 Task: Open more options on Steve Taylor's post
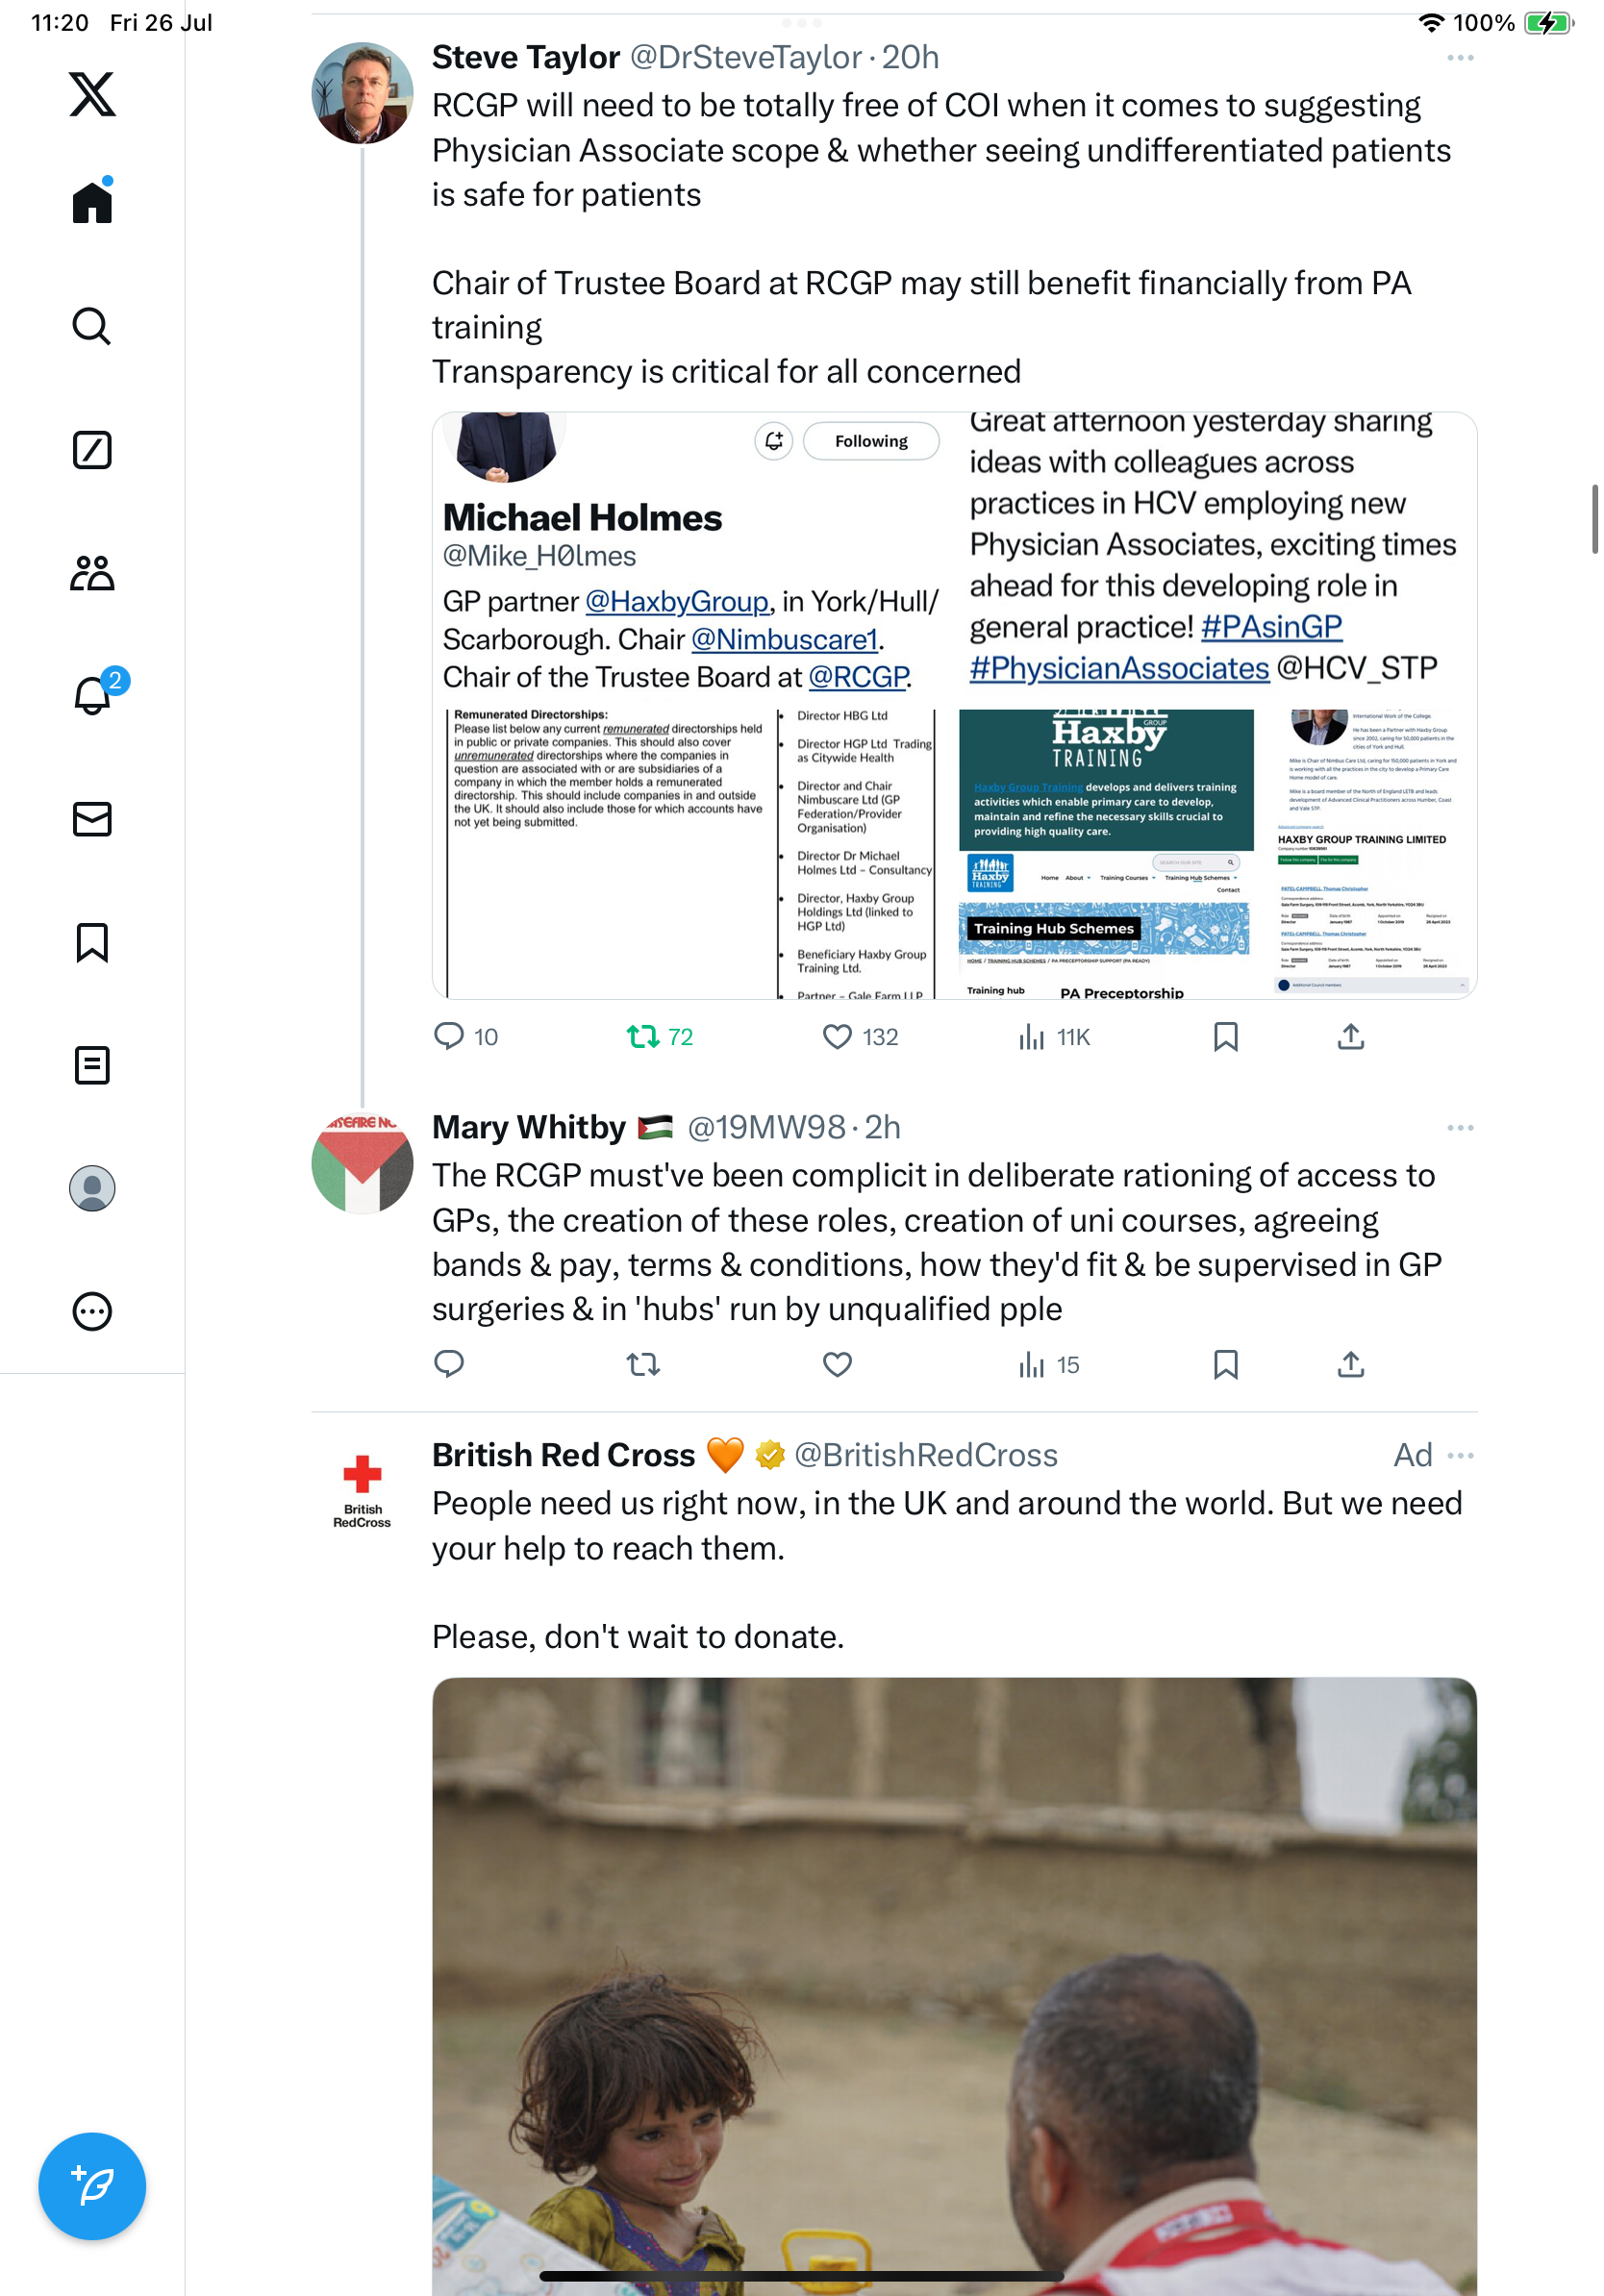1460,58
